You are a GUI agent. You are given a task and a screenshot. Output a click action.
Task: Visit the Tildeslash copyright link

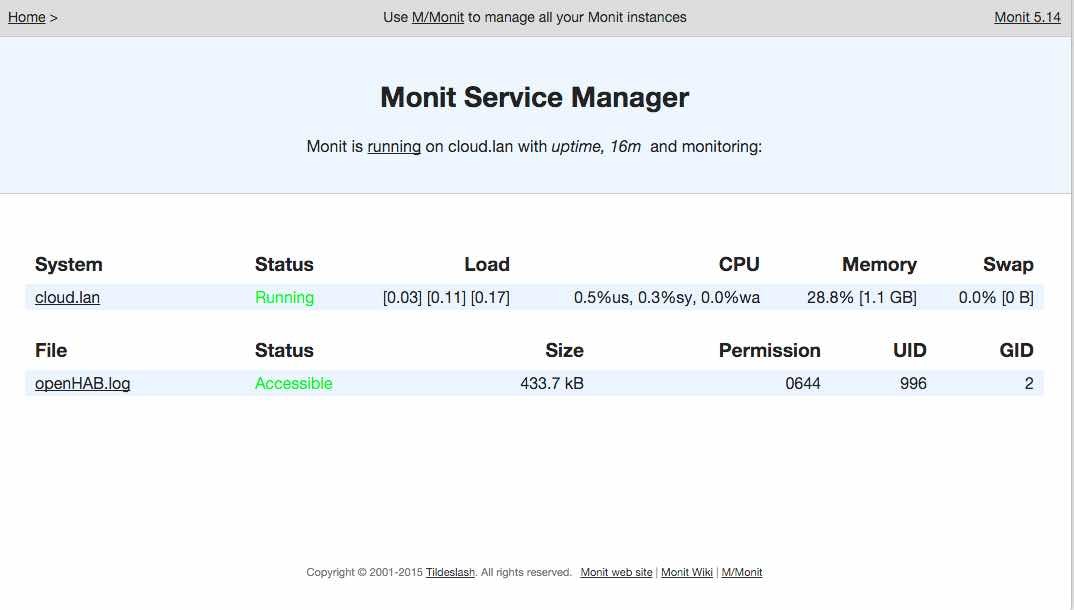(450, 573)
